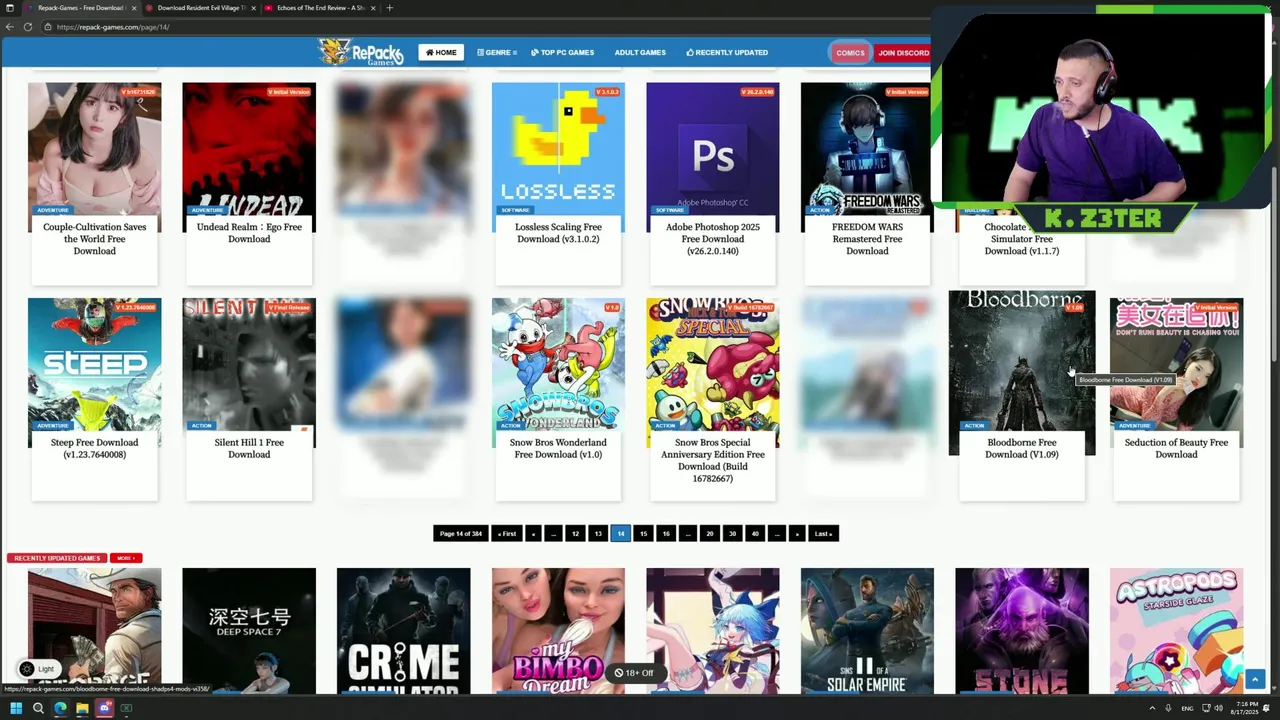
Task: Close the Download Resident Evil Village tab
Action: click(x=253, y=8)
